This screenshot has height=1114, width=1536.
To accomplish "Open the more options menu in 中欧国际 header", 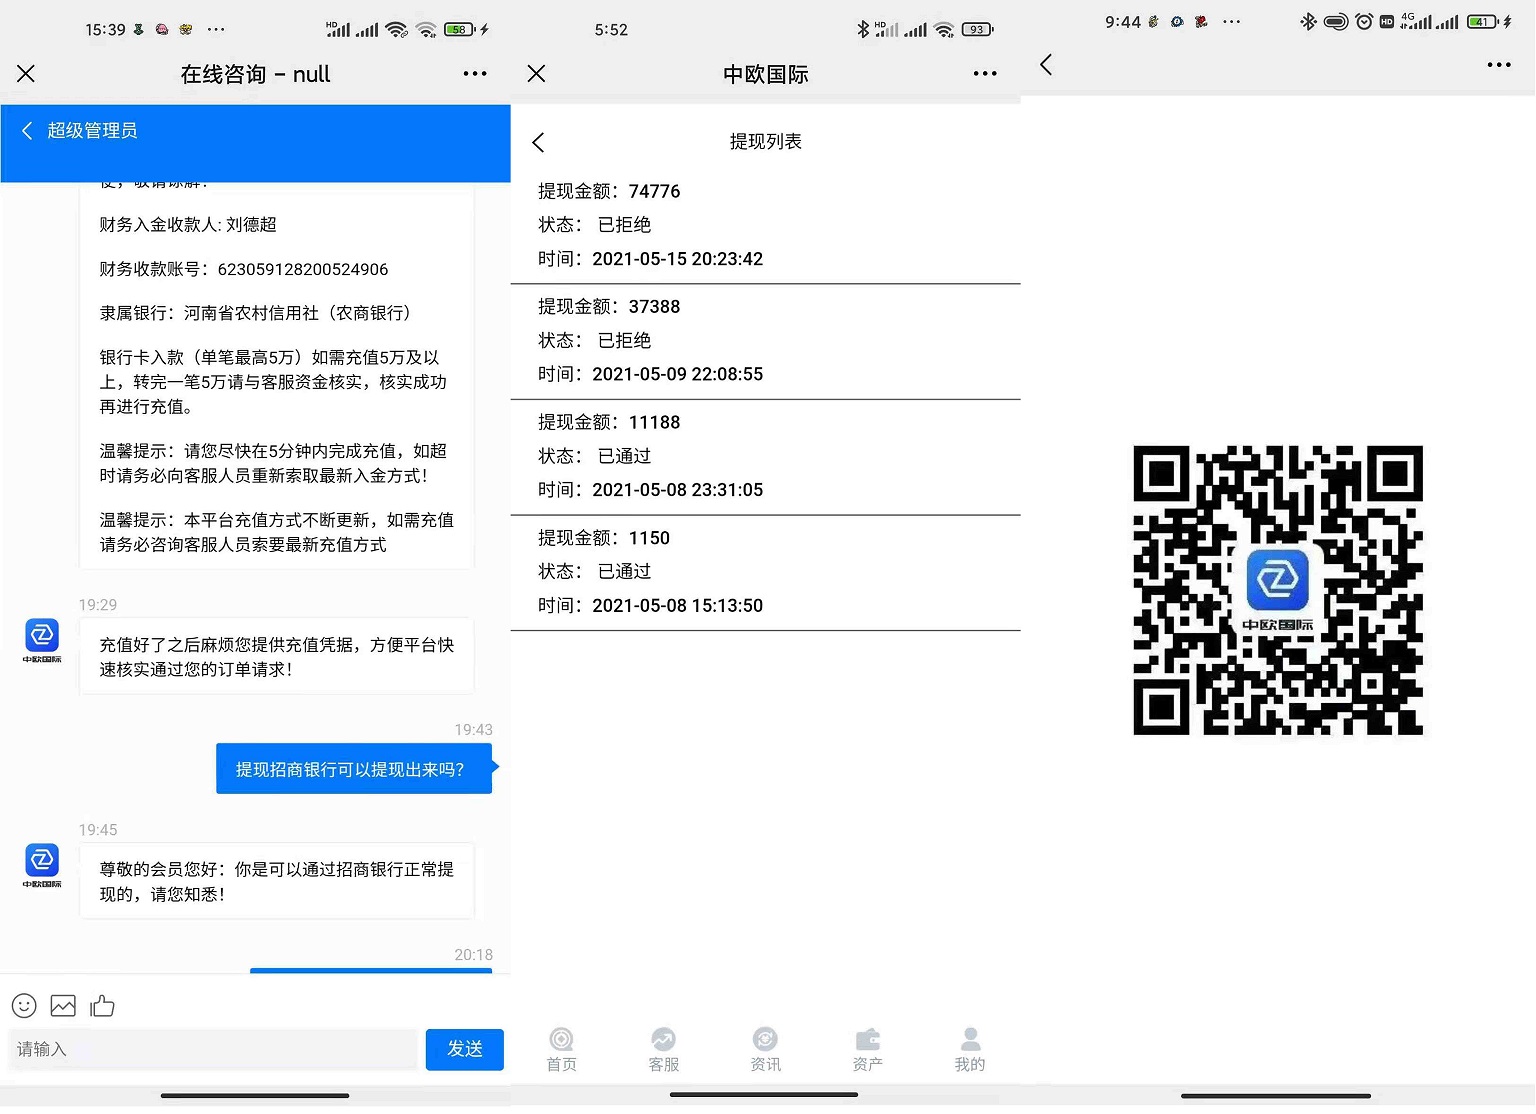I will (x=985, y=74).
